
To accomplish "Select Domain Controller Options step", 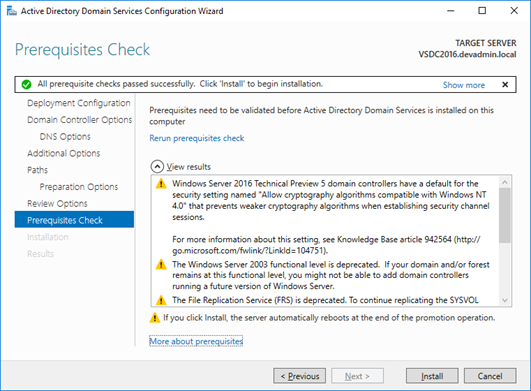I will (80, 120).
